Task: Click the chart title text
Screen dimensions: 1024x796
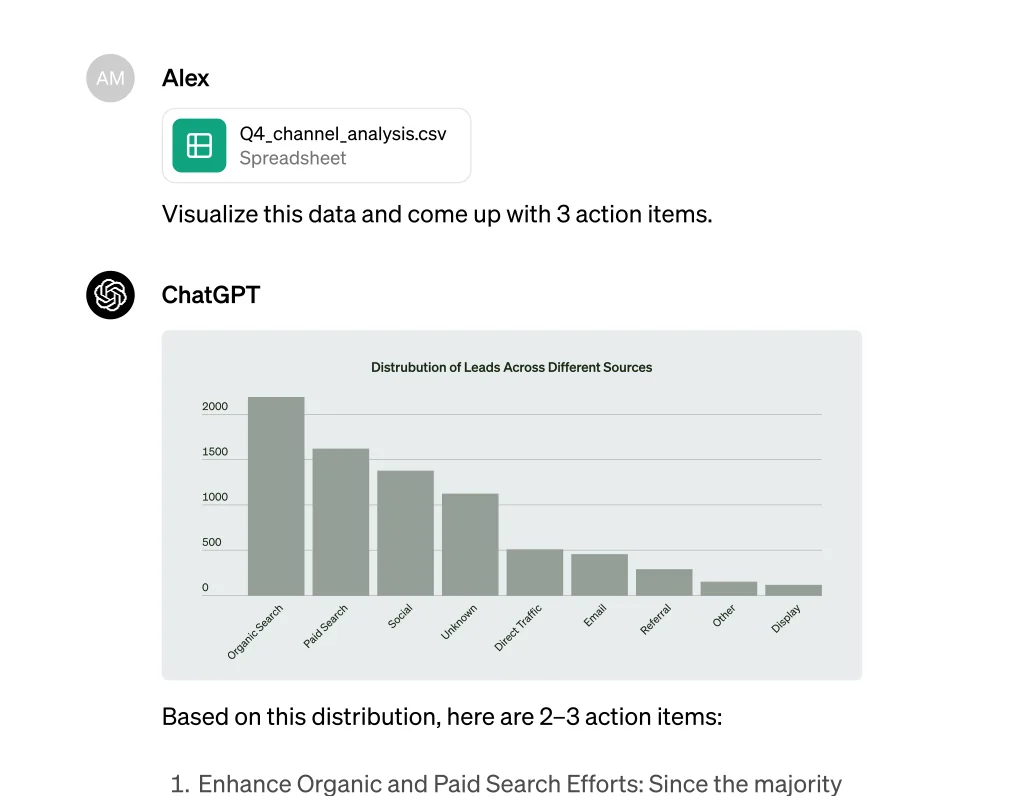Action: pos(511,367)
